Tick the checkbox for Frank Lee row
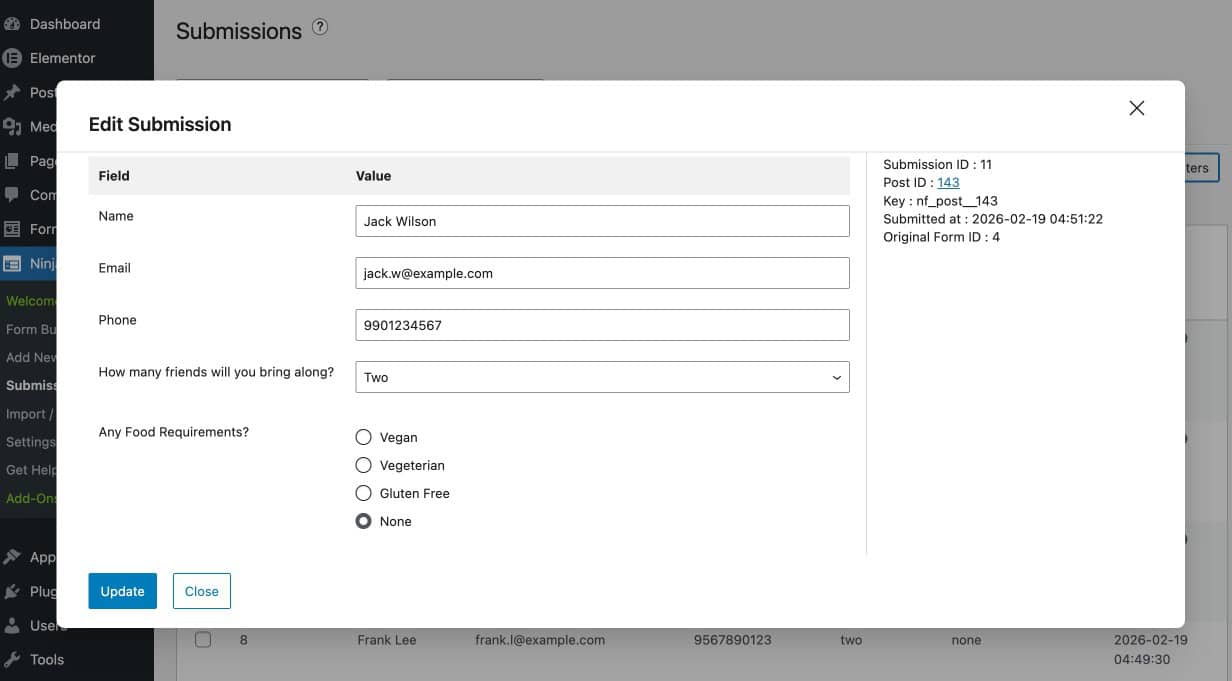The height and width of the screenshot is (681, 1232). pos(203,640)
